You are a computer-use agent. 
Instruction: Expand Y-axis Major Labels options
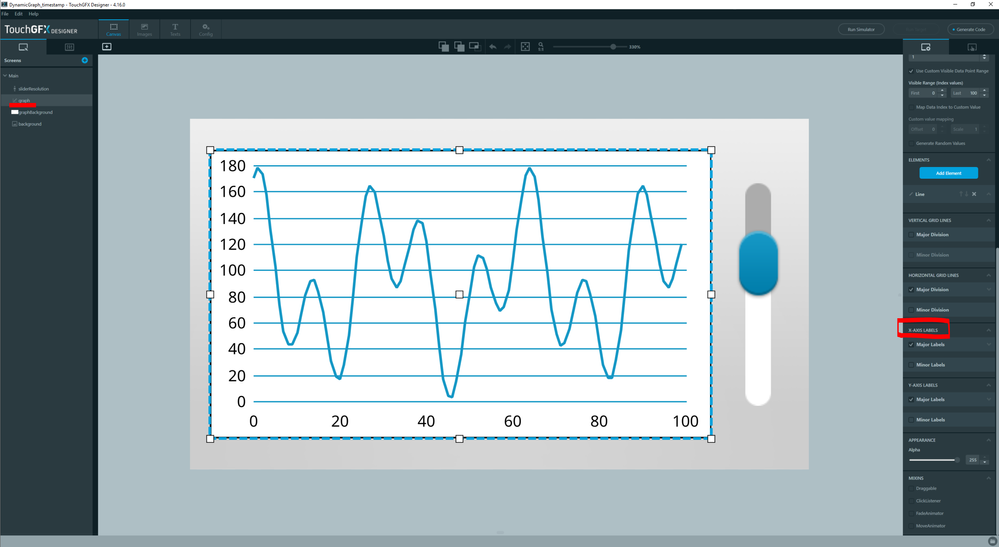pos(989,399)
